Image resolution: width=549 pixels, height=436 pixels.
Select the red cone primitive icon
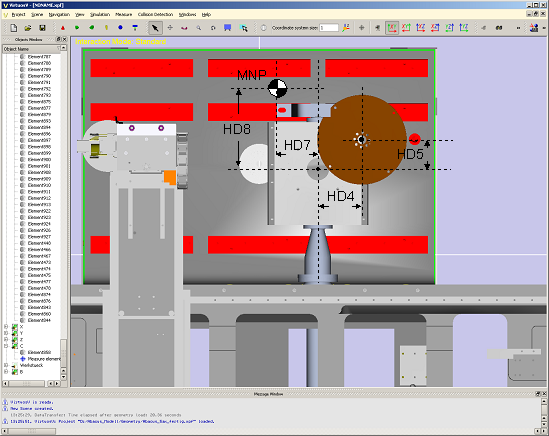click(63, 28)
